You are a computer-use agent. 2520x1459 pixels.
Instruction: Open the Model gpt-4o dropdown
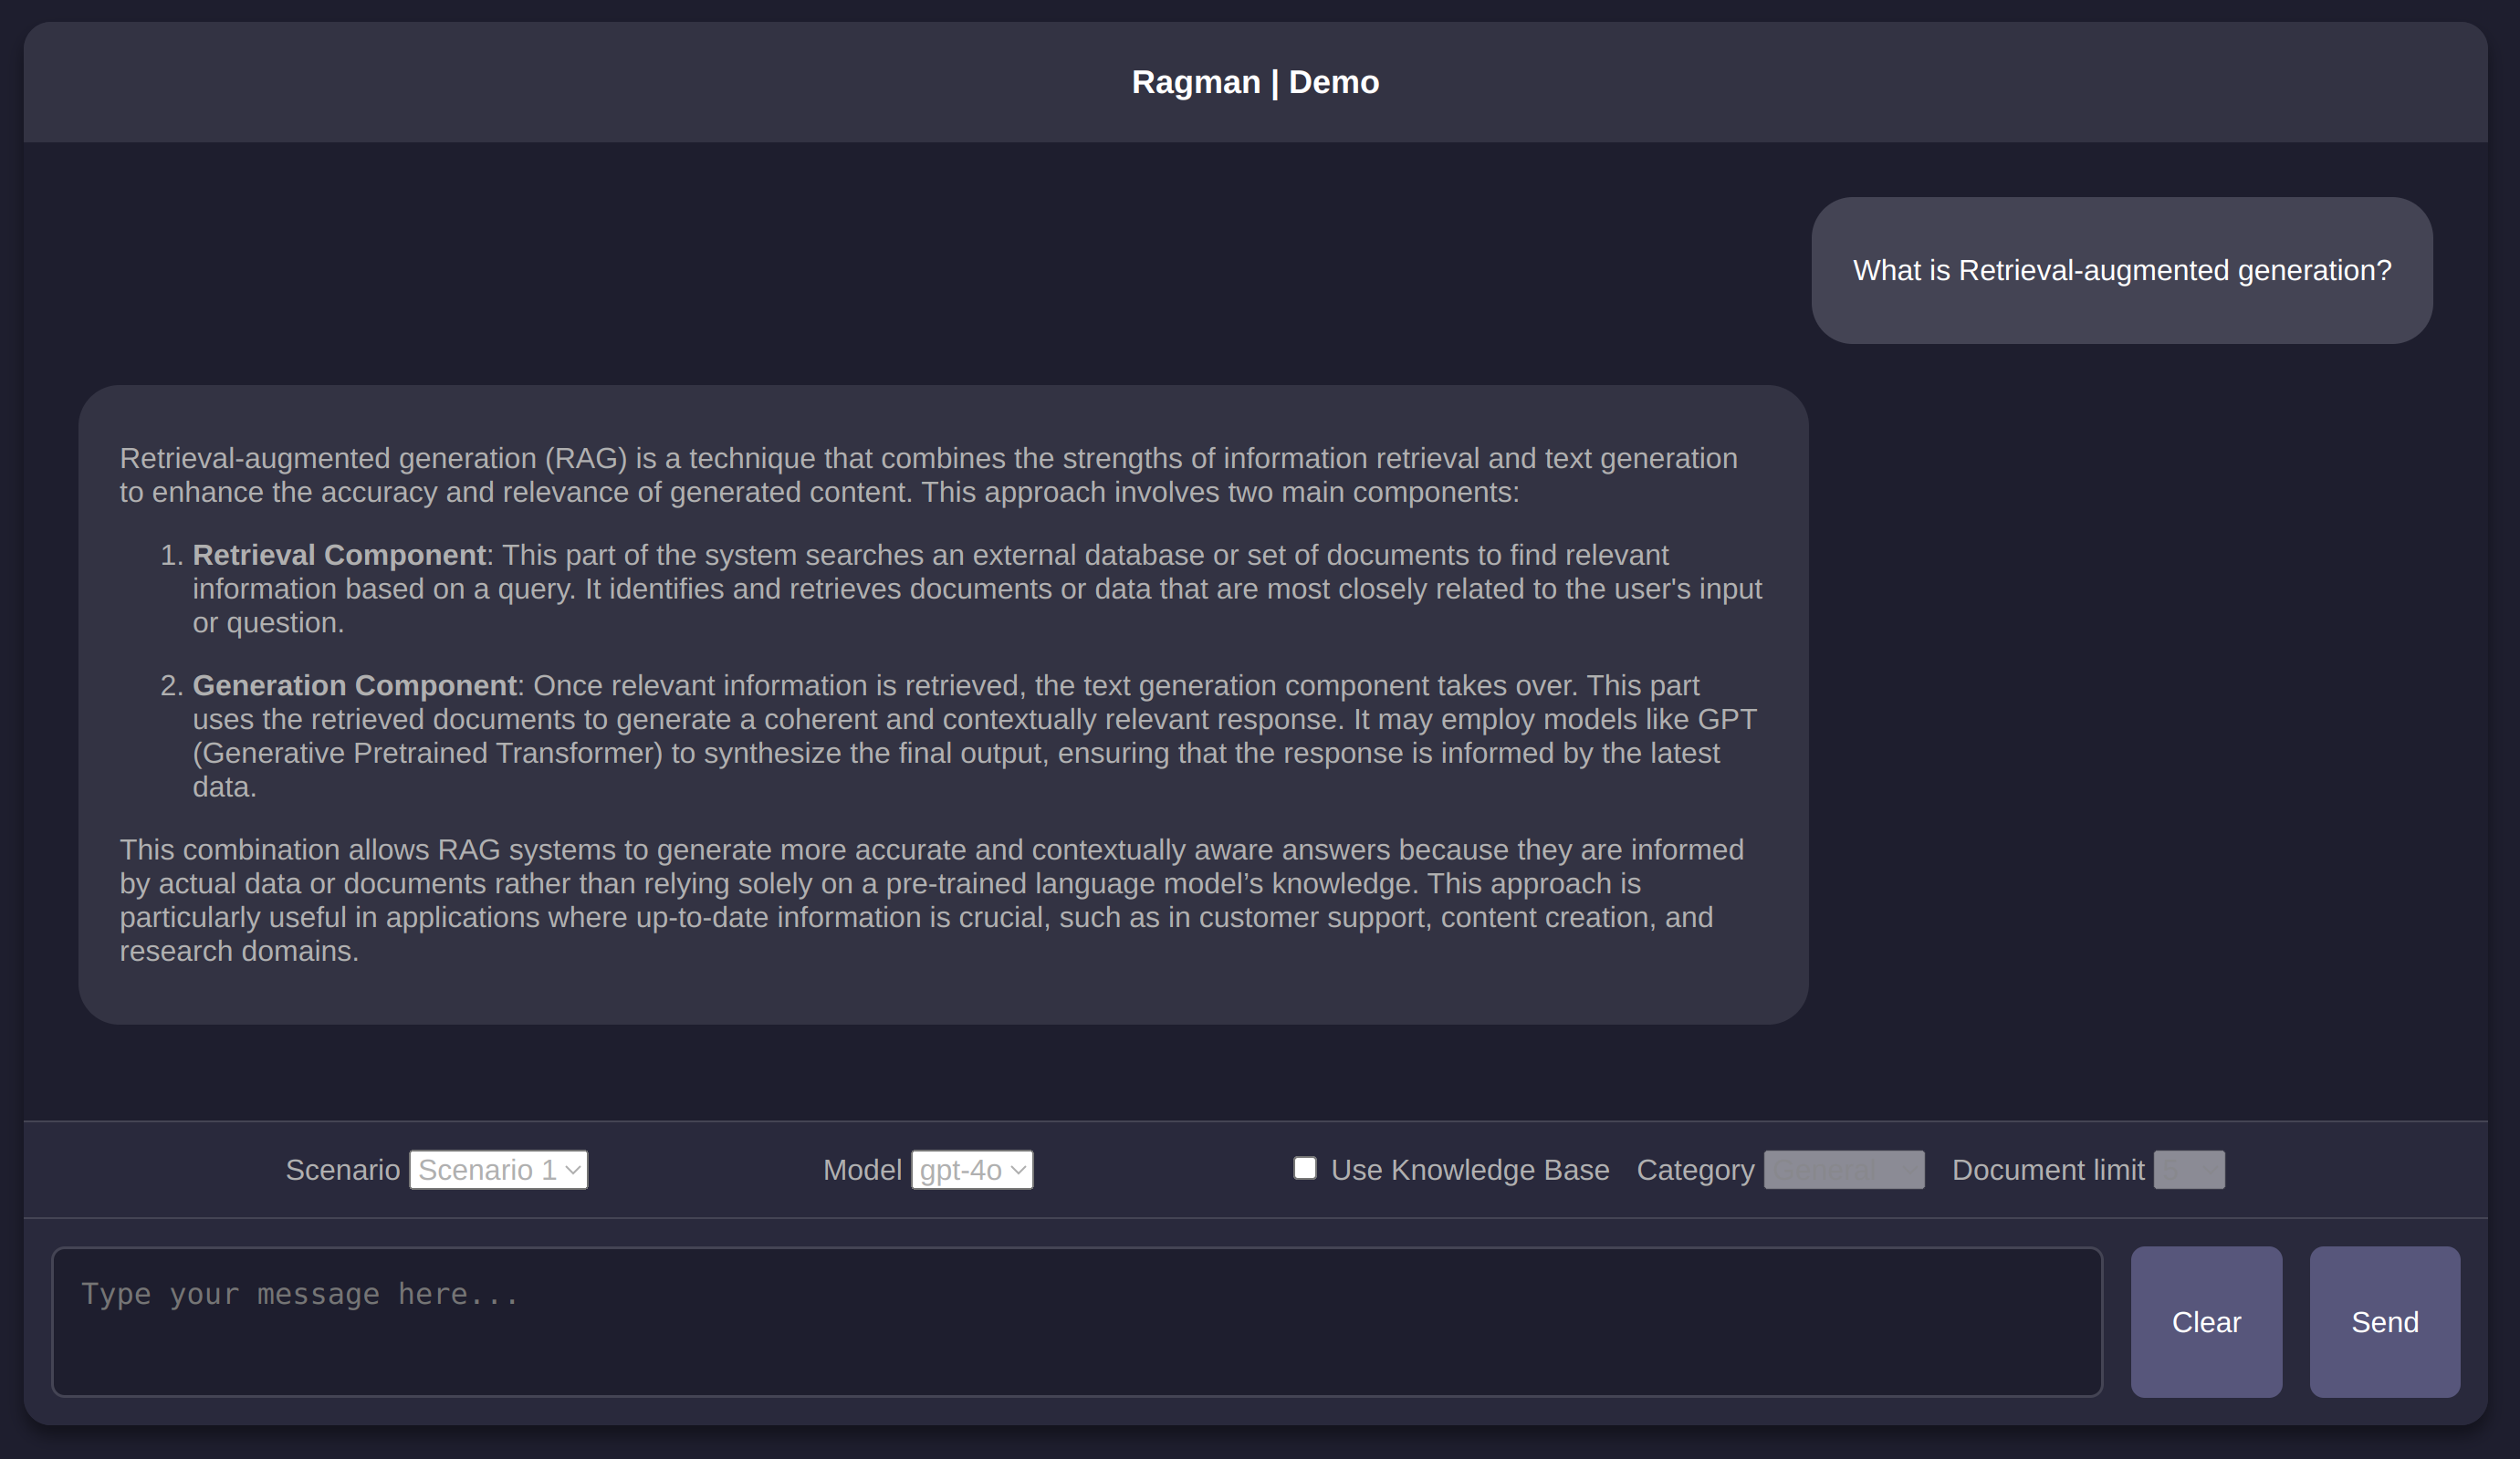pyautogui.click(x=972, y=1169)
